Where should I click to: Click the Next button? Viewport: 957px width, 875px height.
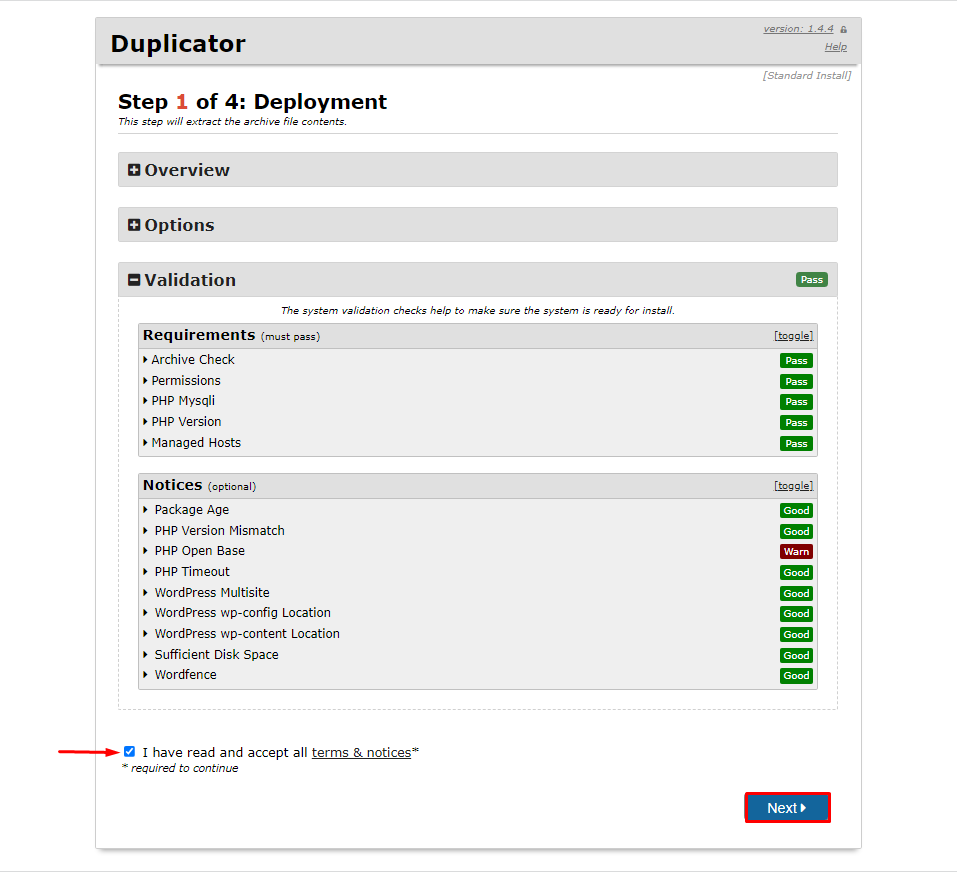(787, 808)
